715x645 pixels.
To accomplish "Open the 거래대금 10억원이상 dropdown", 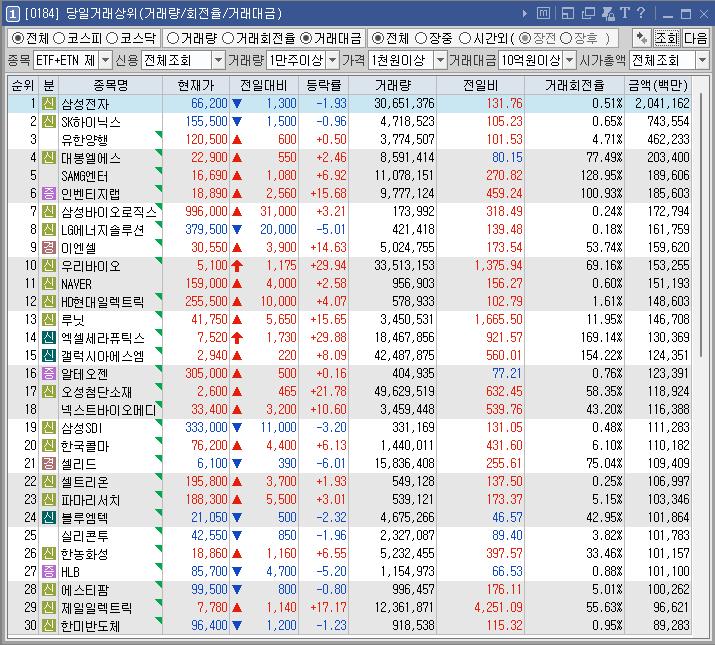I will point(570,60).
